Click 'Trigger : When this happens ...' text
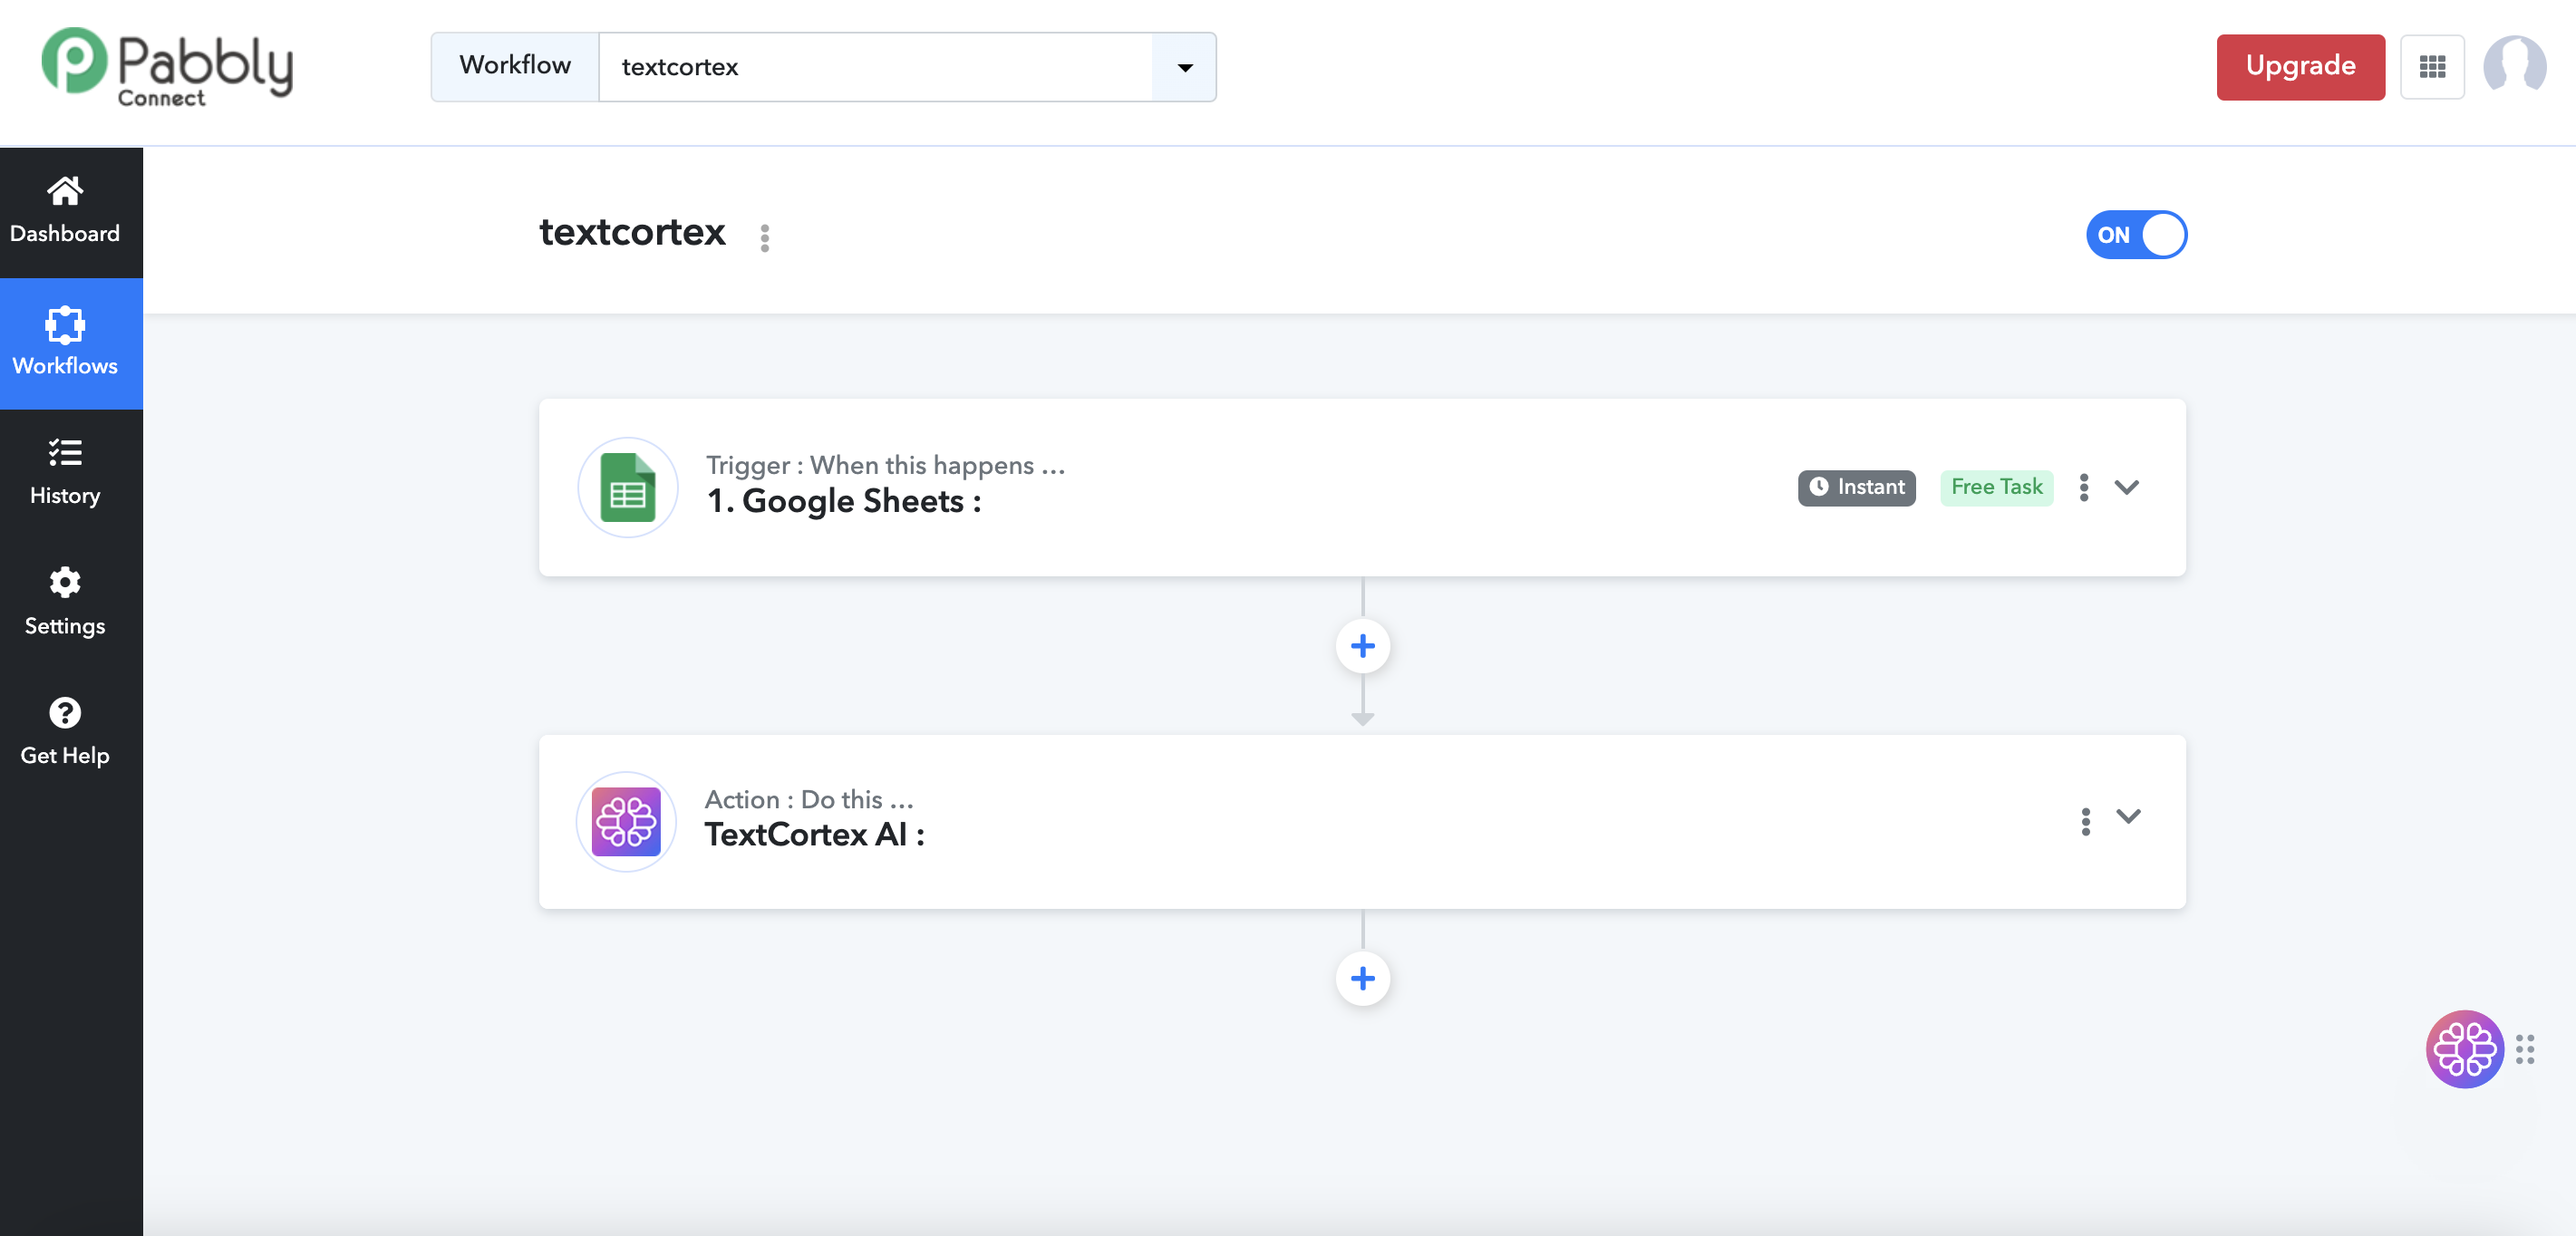Viewport: 2576px width, 1236px height. (x=885, y=465)
